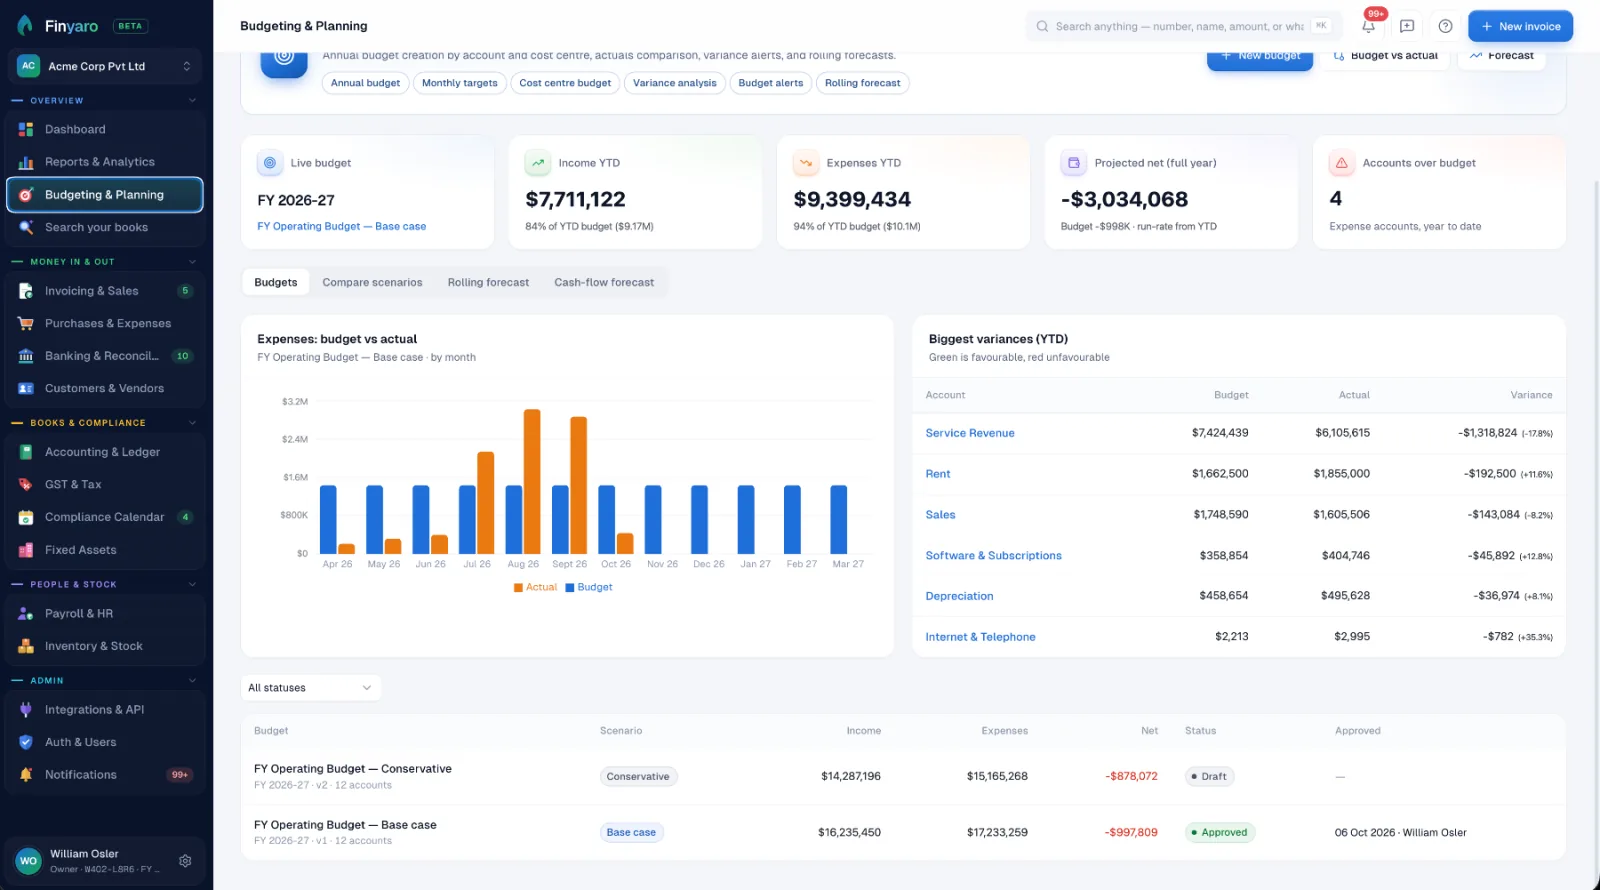The image size is (1600, 890).
Task: Switch to the Compare scenarios tab
Action: point(372,283)
